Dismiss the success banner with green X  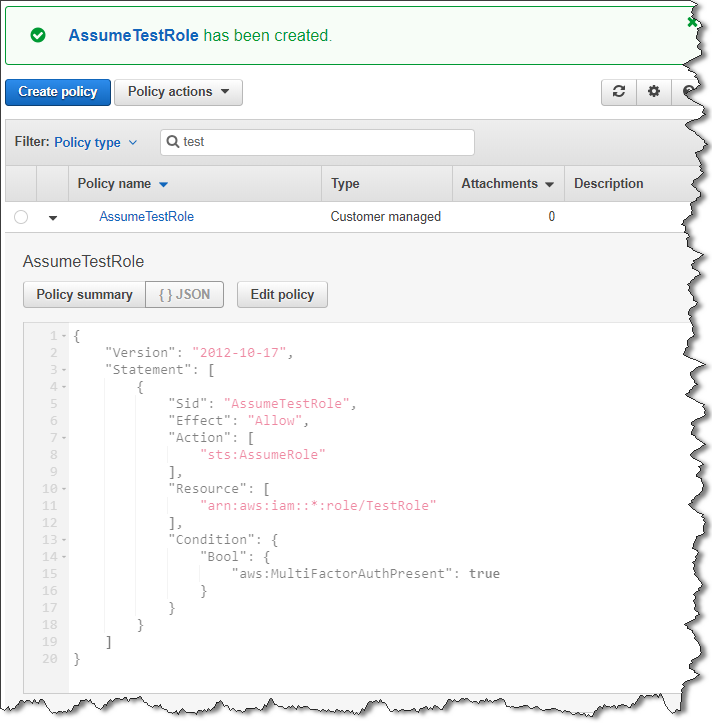click(x=692, y=22)
